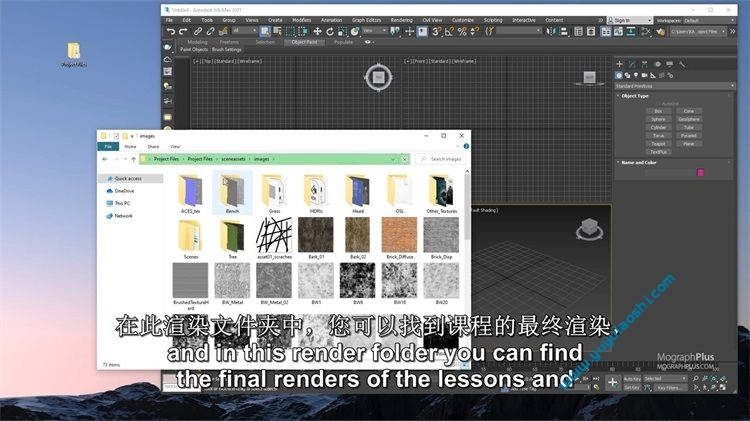
Task: Open the Graph Editors menu
Action: pos(366,20)
